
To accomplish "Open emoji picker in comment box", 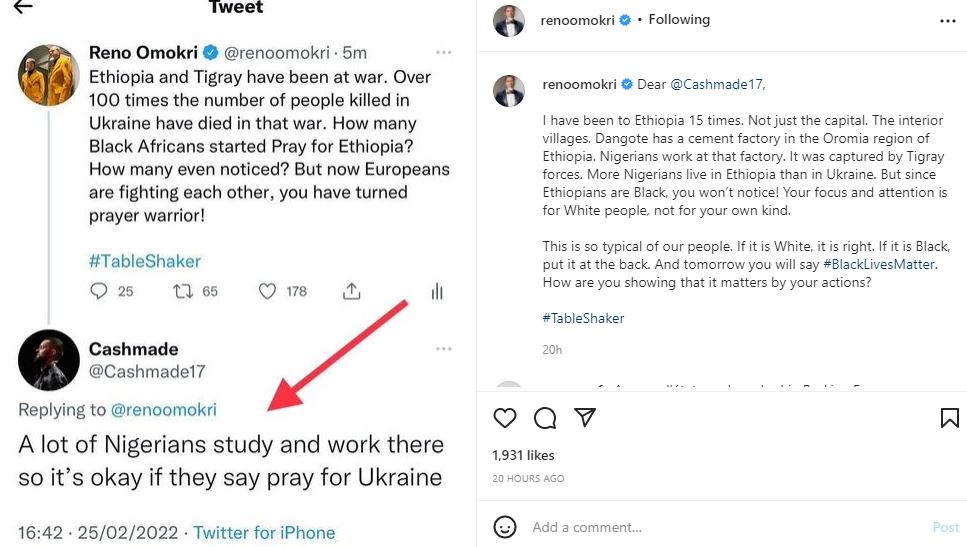I will tap(506, 527).
